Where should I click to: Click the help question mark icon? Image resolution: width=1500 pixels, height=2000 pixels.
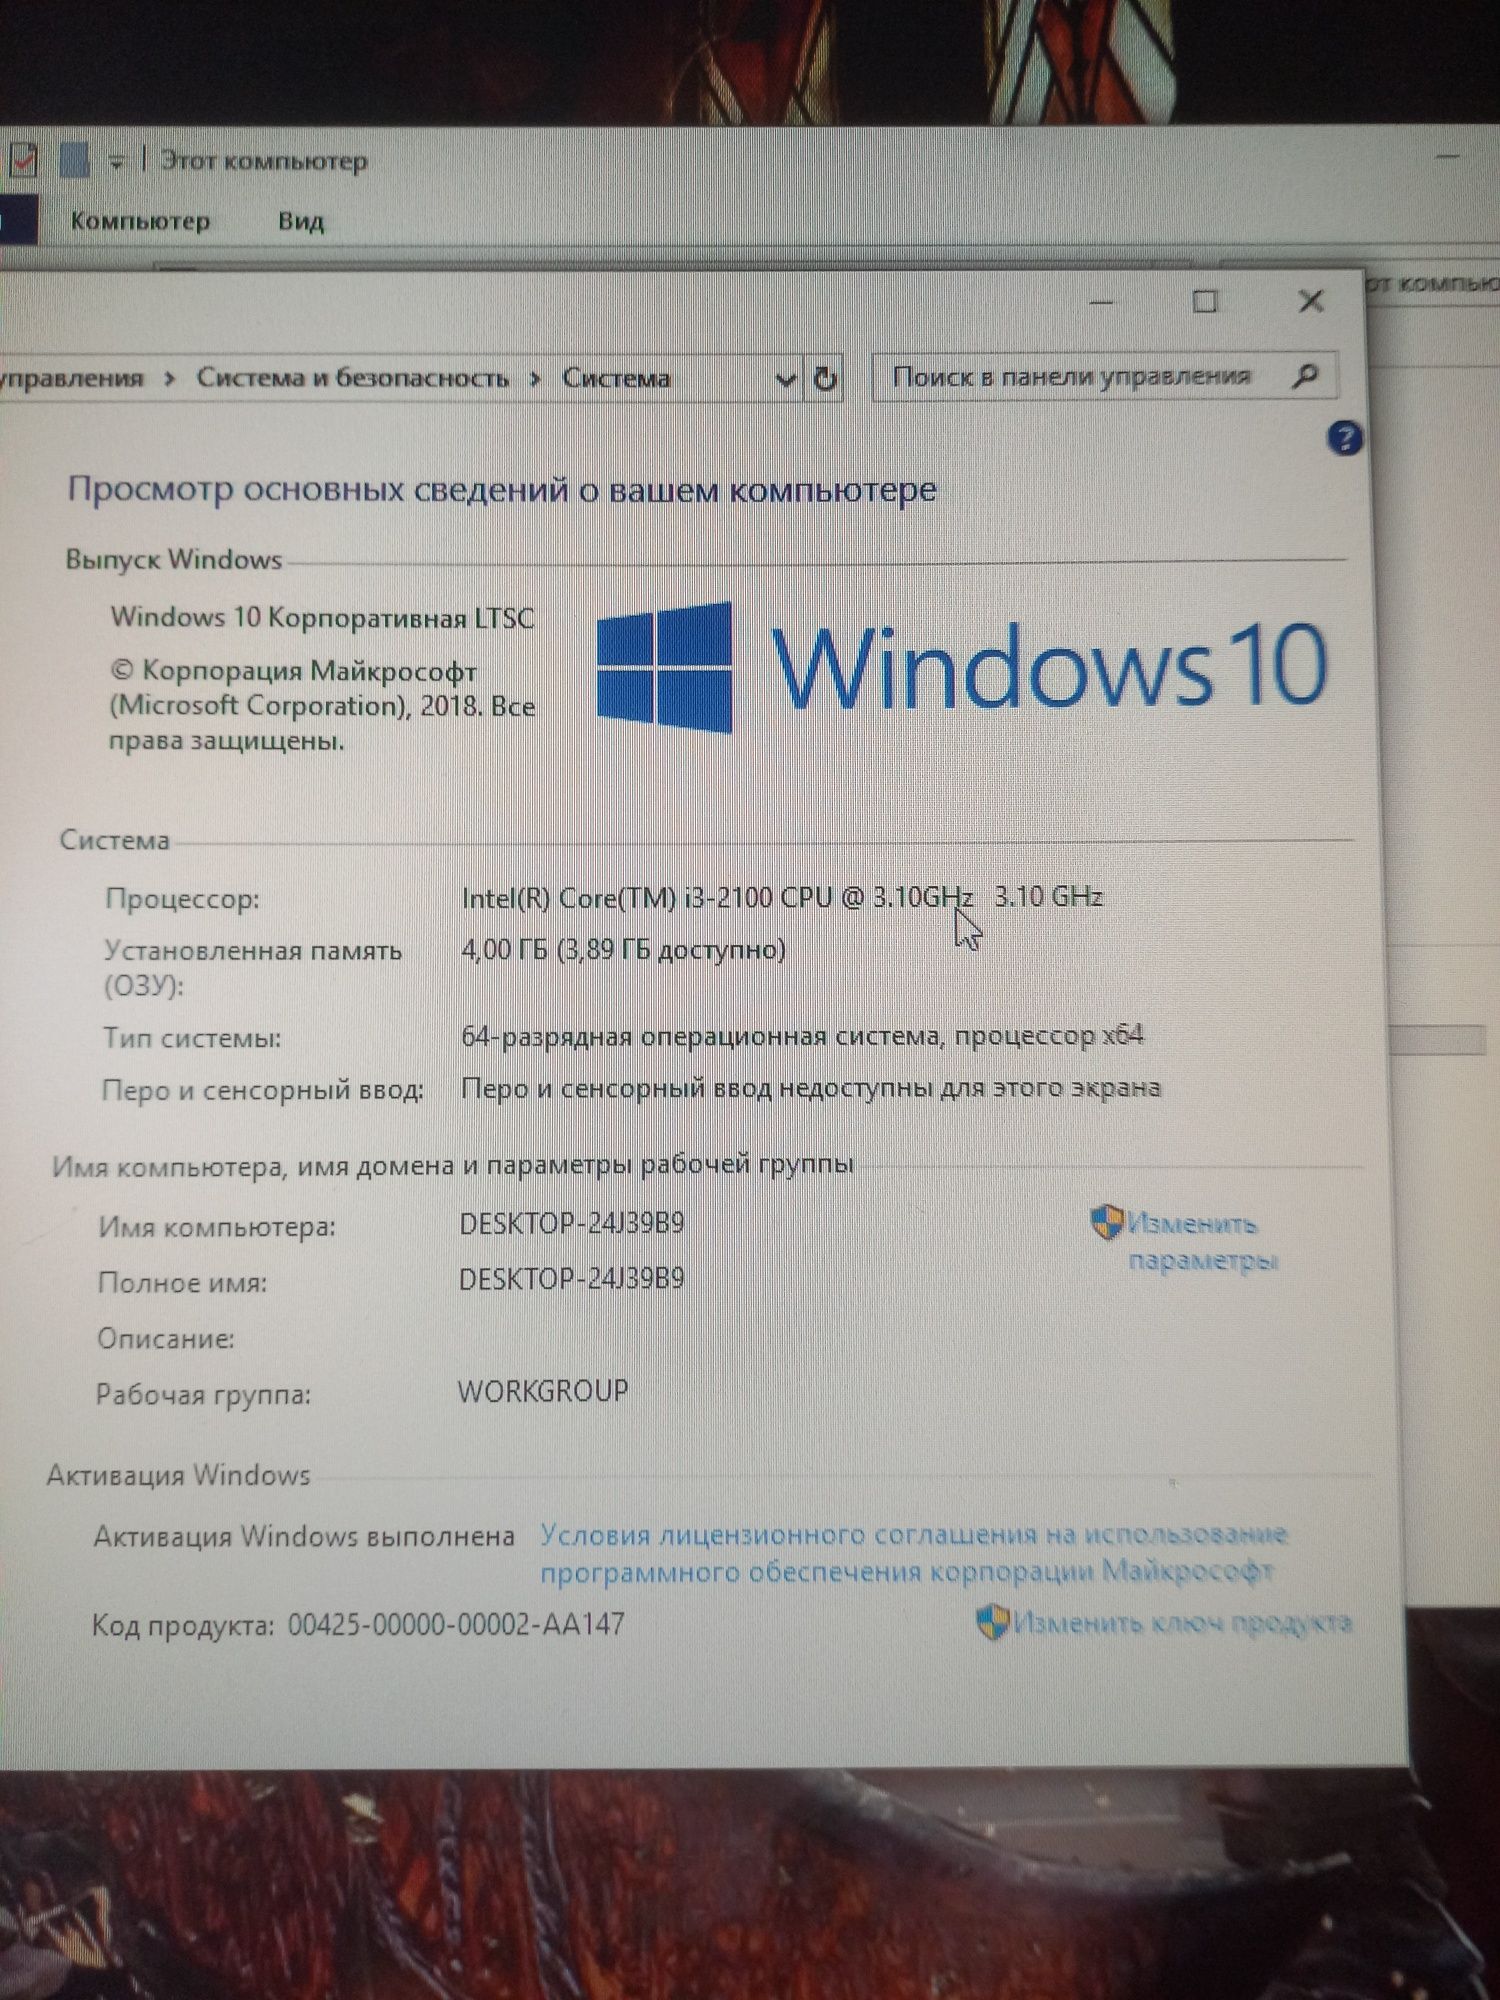tap(1344, 438)
